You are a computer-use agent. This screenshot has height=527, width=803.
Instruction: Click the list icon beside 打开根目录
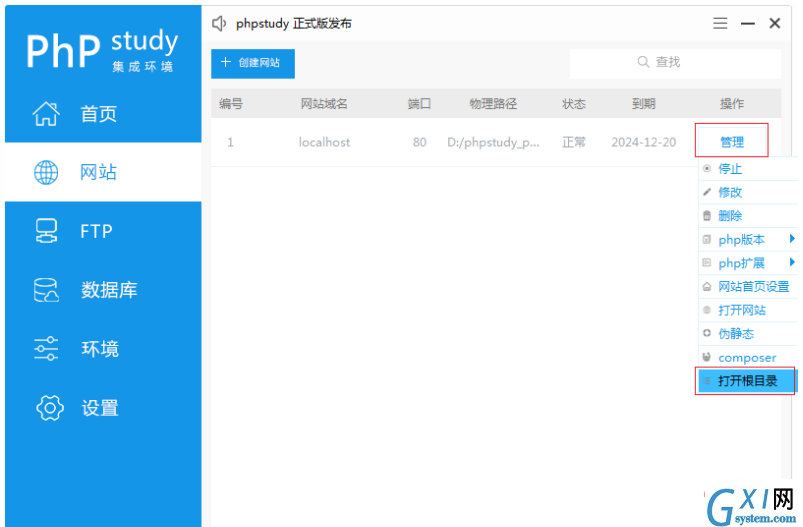pyautogui.click(x=707, y=381)
